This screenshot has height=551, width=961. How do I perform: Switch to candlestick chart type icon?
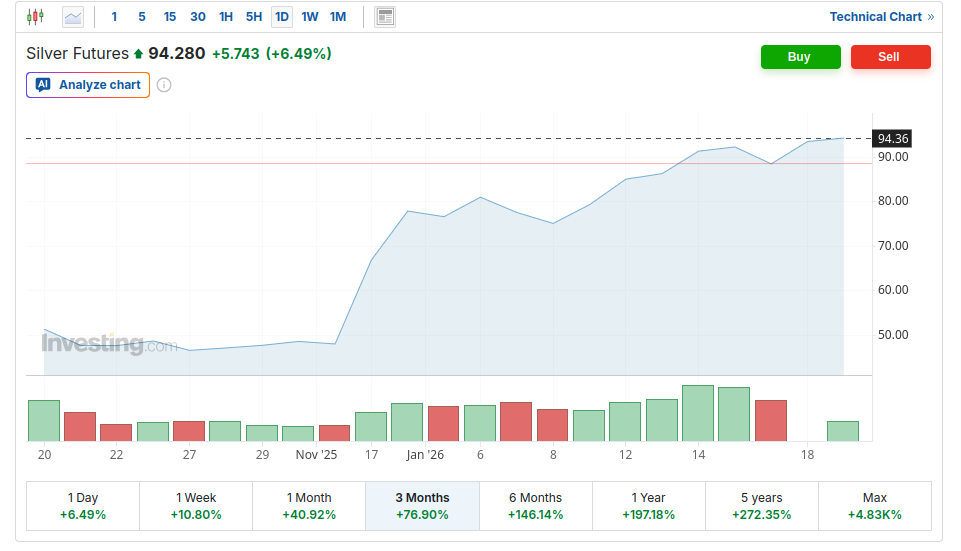click(x=36, y=17)
